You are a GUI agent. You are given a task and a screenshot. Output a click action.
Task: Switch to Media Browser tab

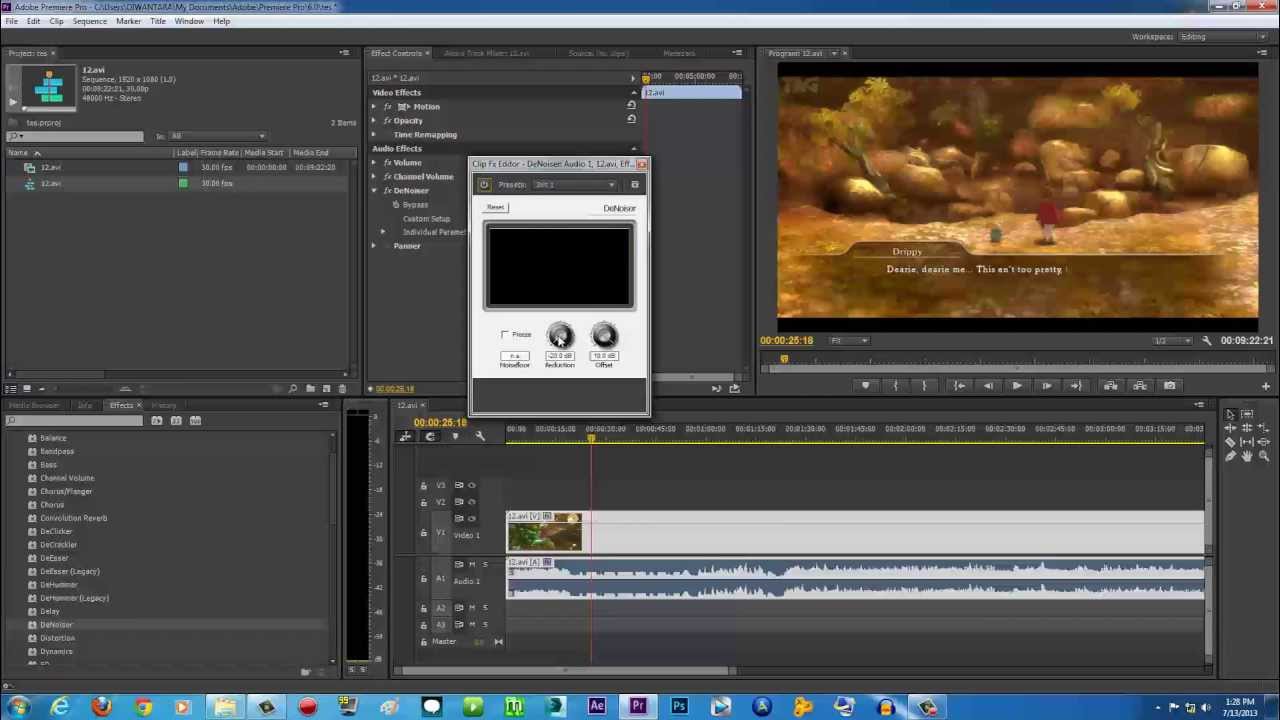pos(34,405)
